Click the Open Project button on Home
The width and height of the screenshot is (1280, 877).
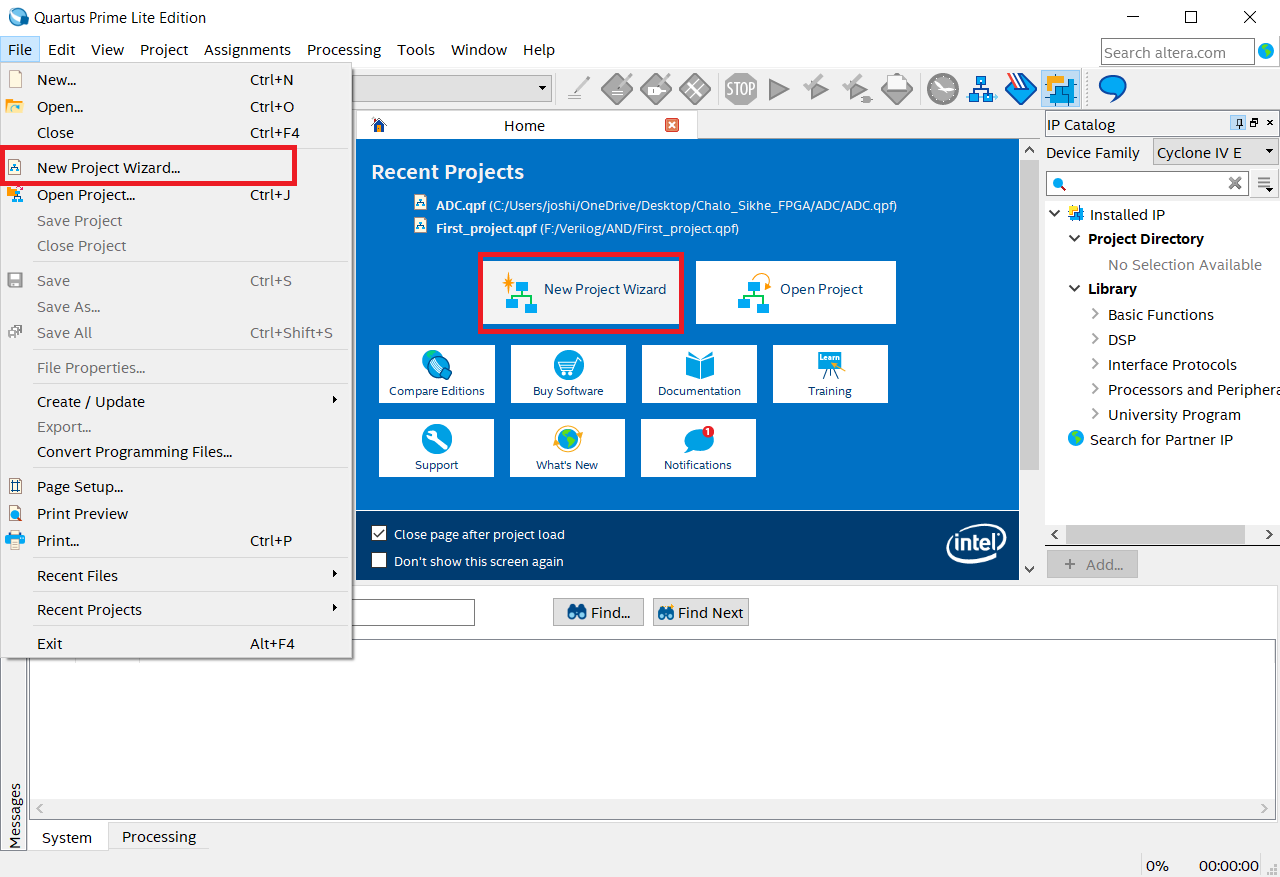pyautogui.click(x=796, y=292)
